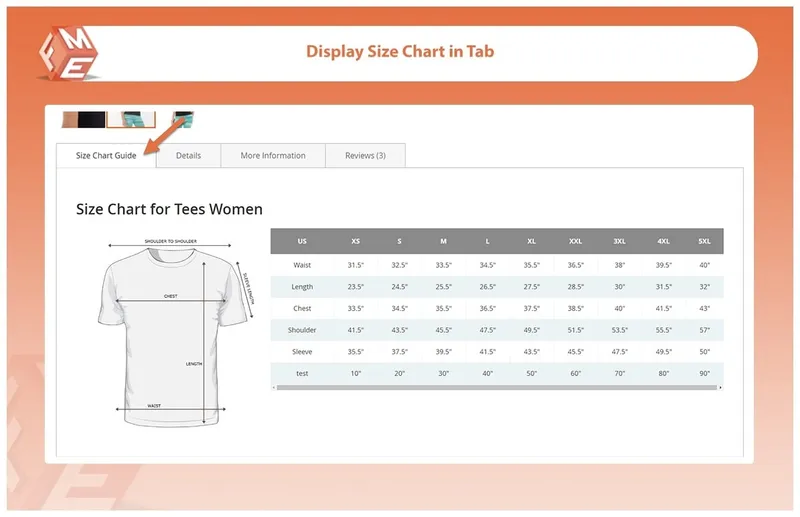Click the WAIST label on t-shirt diagram

(x=154, y=406)
